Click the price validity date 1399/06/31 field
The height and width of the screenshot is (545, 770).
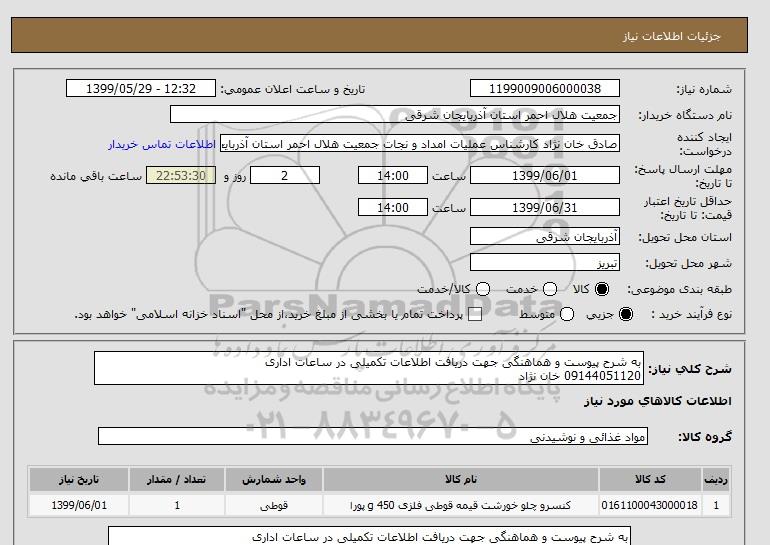point(545,207)
